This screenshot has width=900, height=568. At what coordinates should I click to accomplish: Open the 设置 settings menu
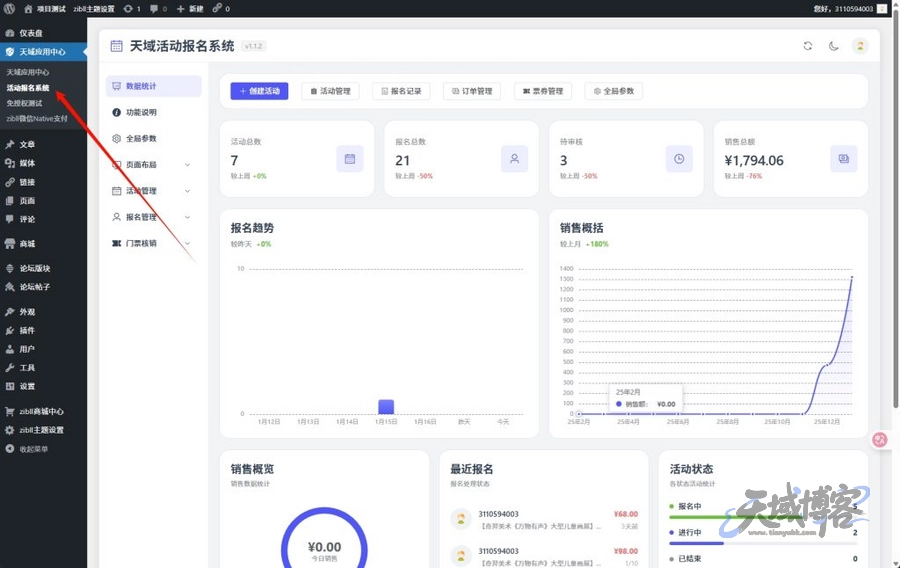click(43, 387)
